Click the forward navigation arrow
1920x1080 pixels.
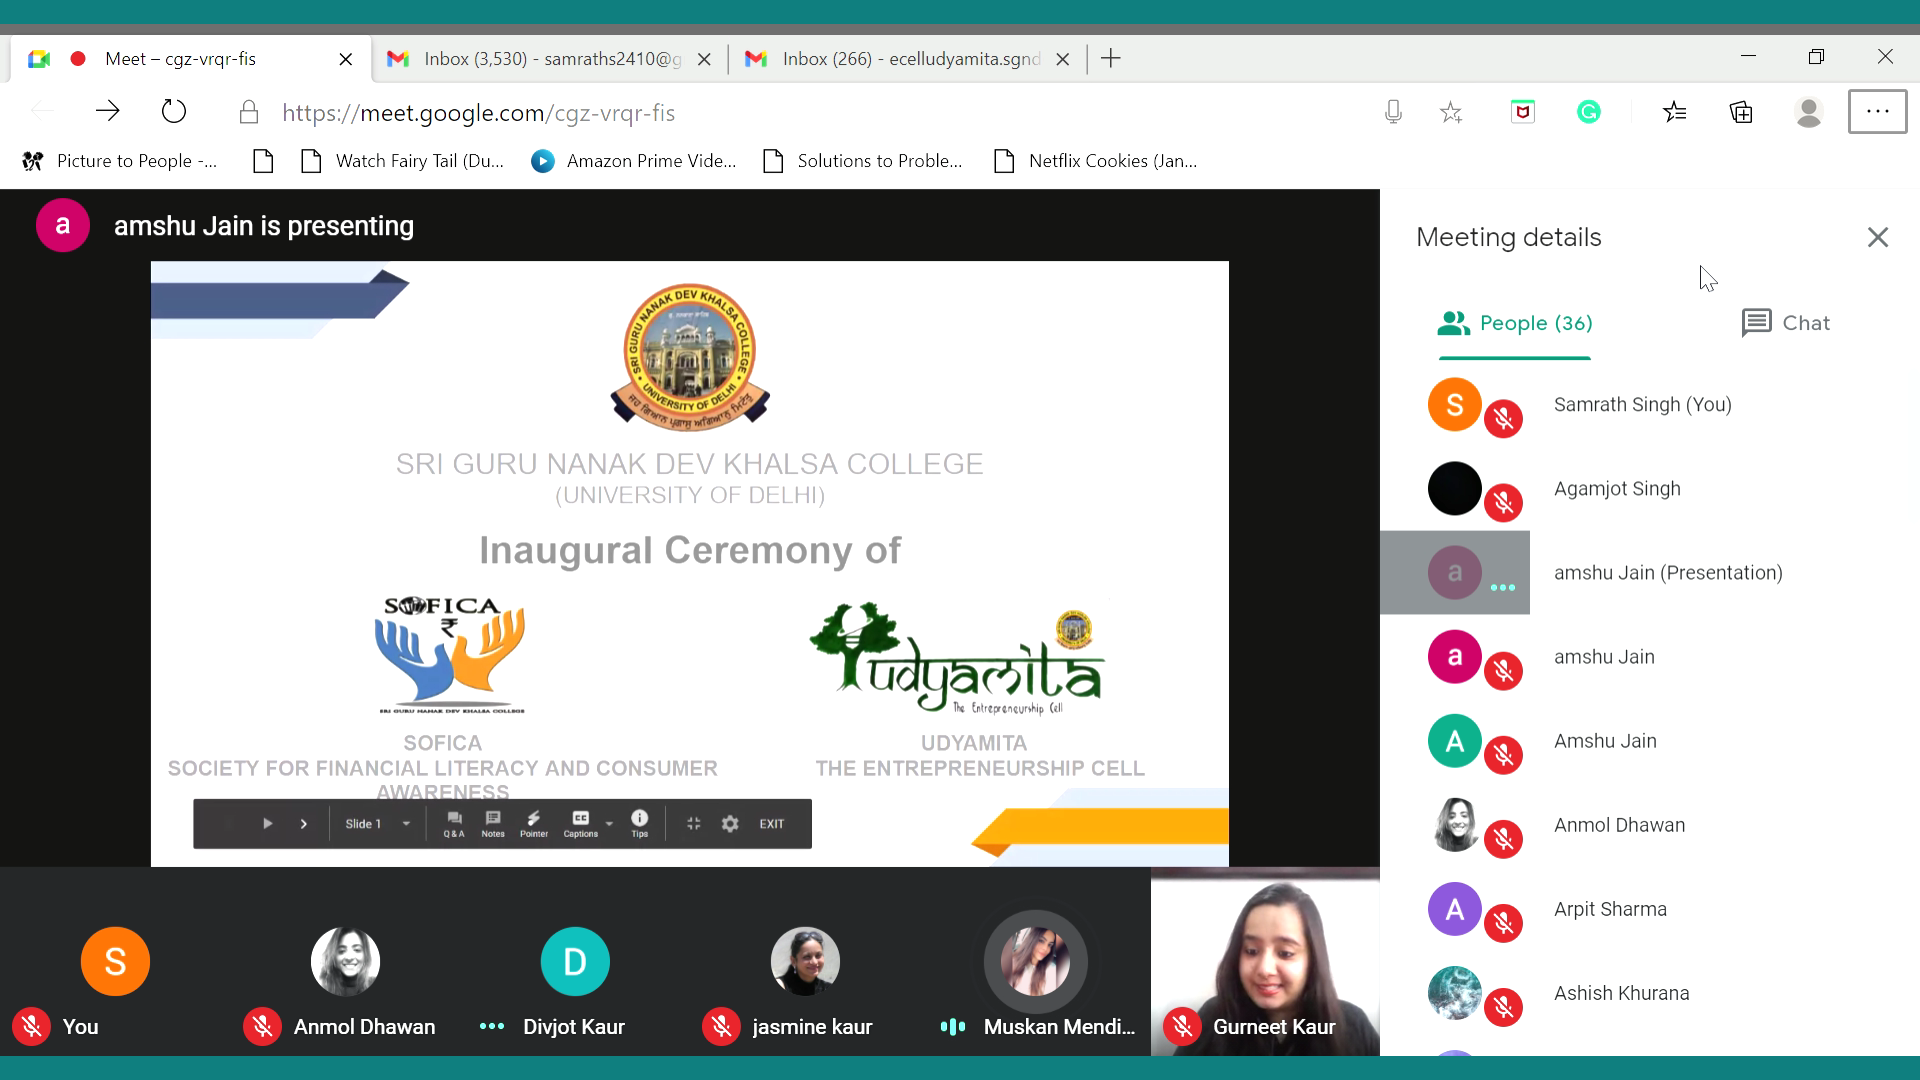coord(107,112)
